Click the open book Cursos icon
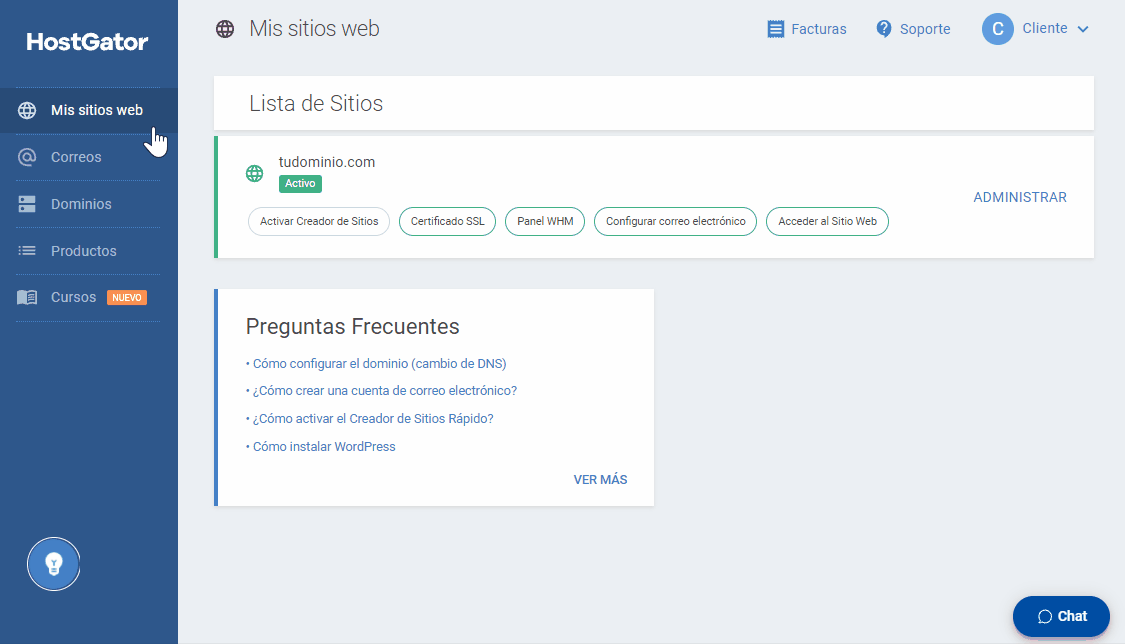The image size is (1125, 644). 27,297
